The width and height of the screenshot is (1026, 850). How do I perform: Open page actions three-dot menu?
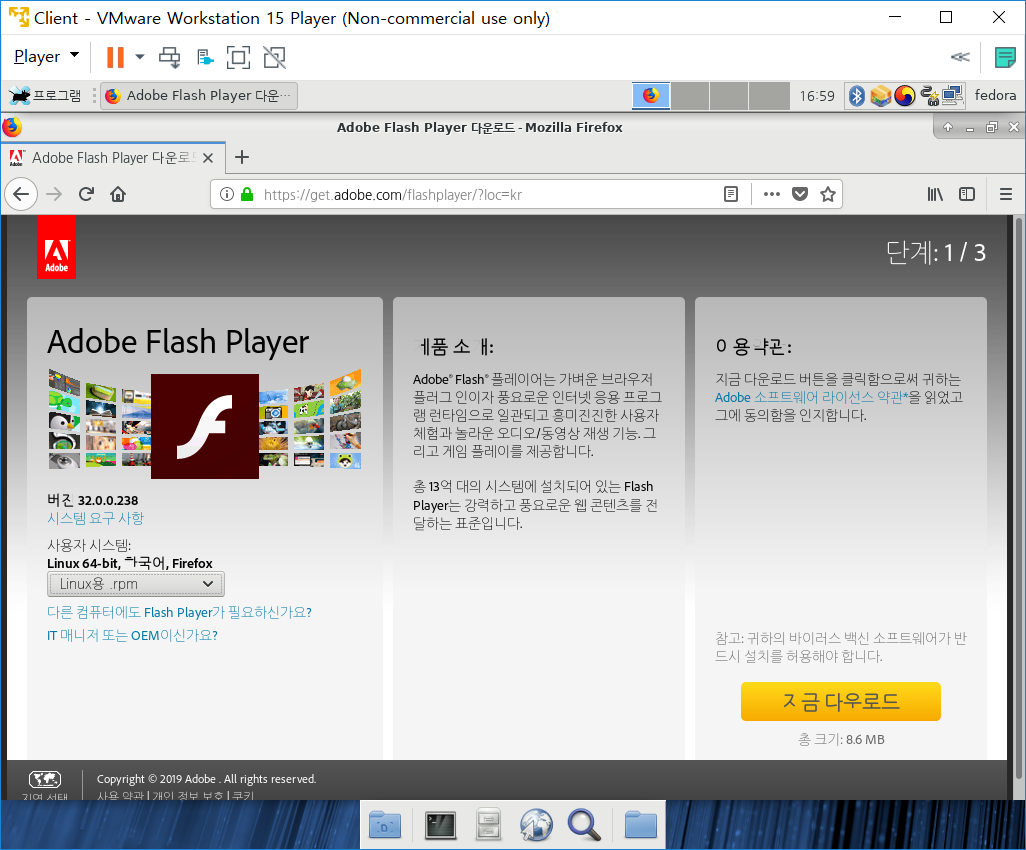click(771, 194)
